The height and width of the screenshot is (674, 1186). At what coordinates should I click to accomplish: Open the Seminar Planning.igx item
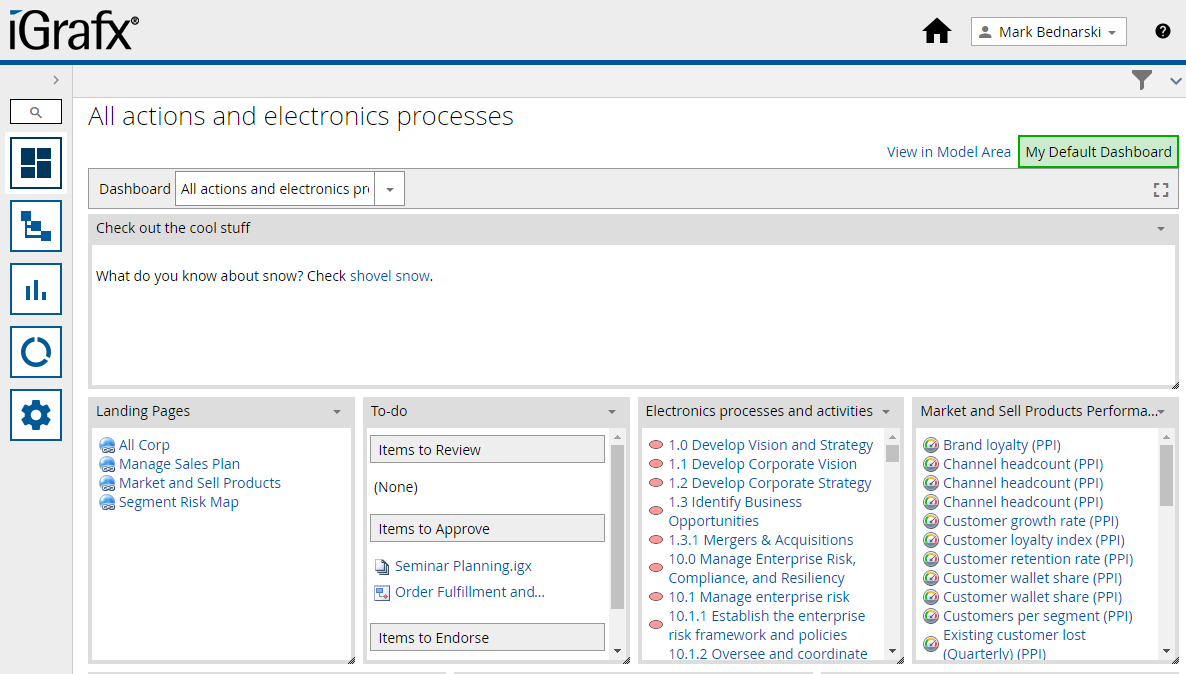click(463, 566)
